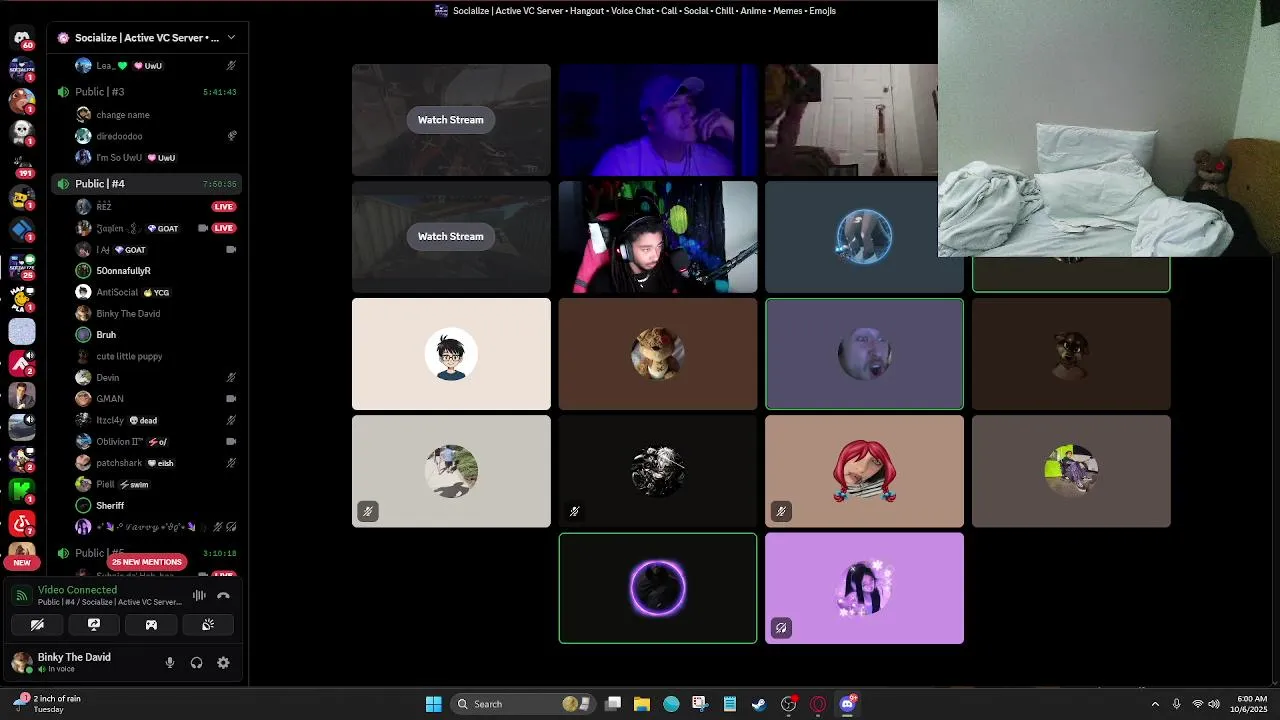Screen dimensions: 1280x720
Task: Click LIVE badge next to REZ
Action: 223,207
